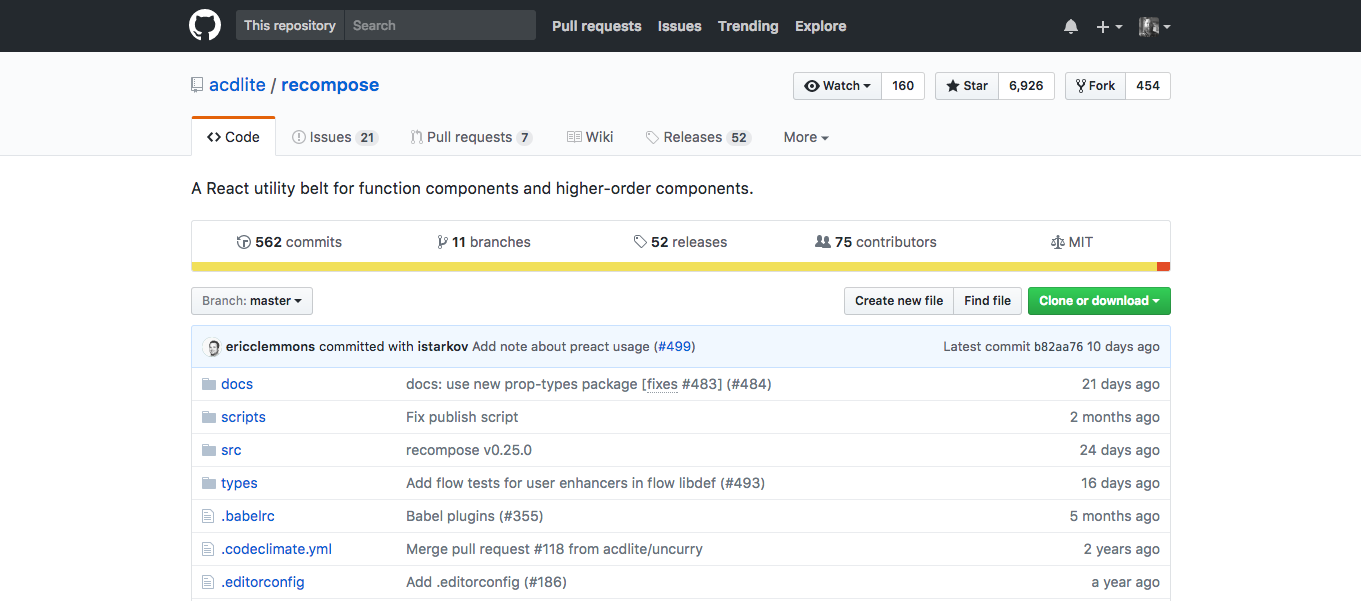The height and width of the screenshot is (601, 1361).
Task: Open the recompose repository name link
Action: [330, 85]
